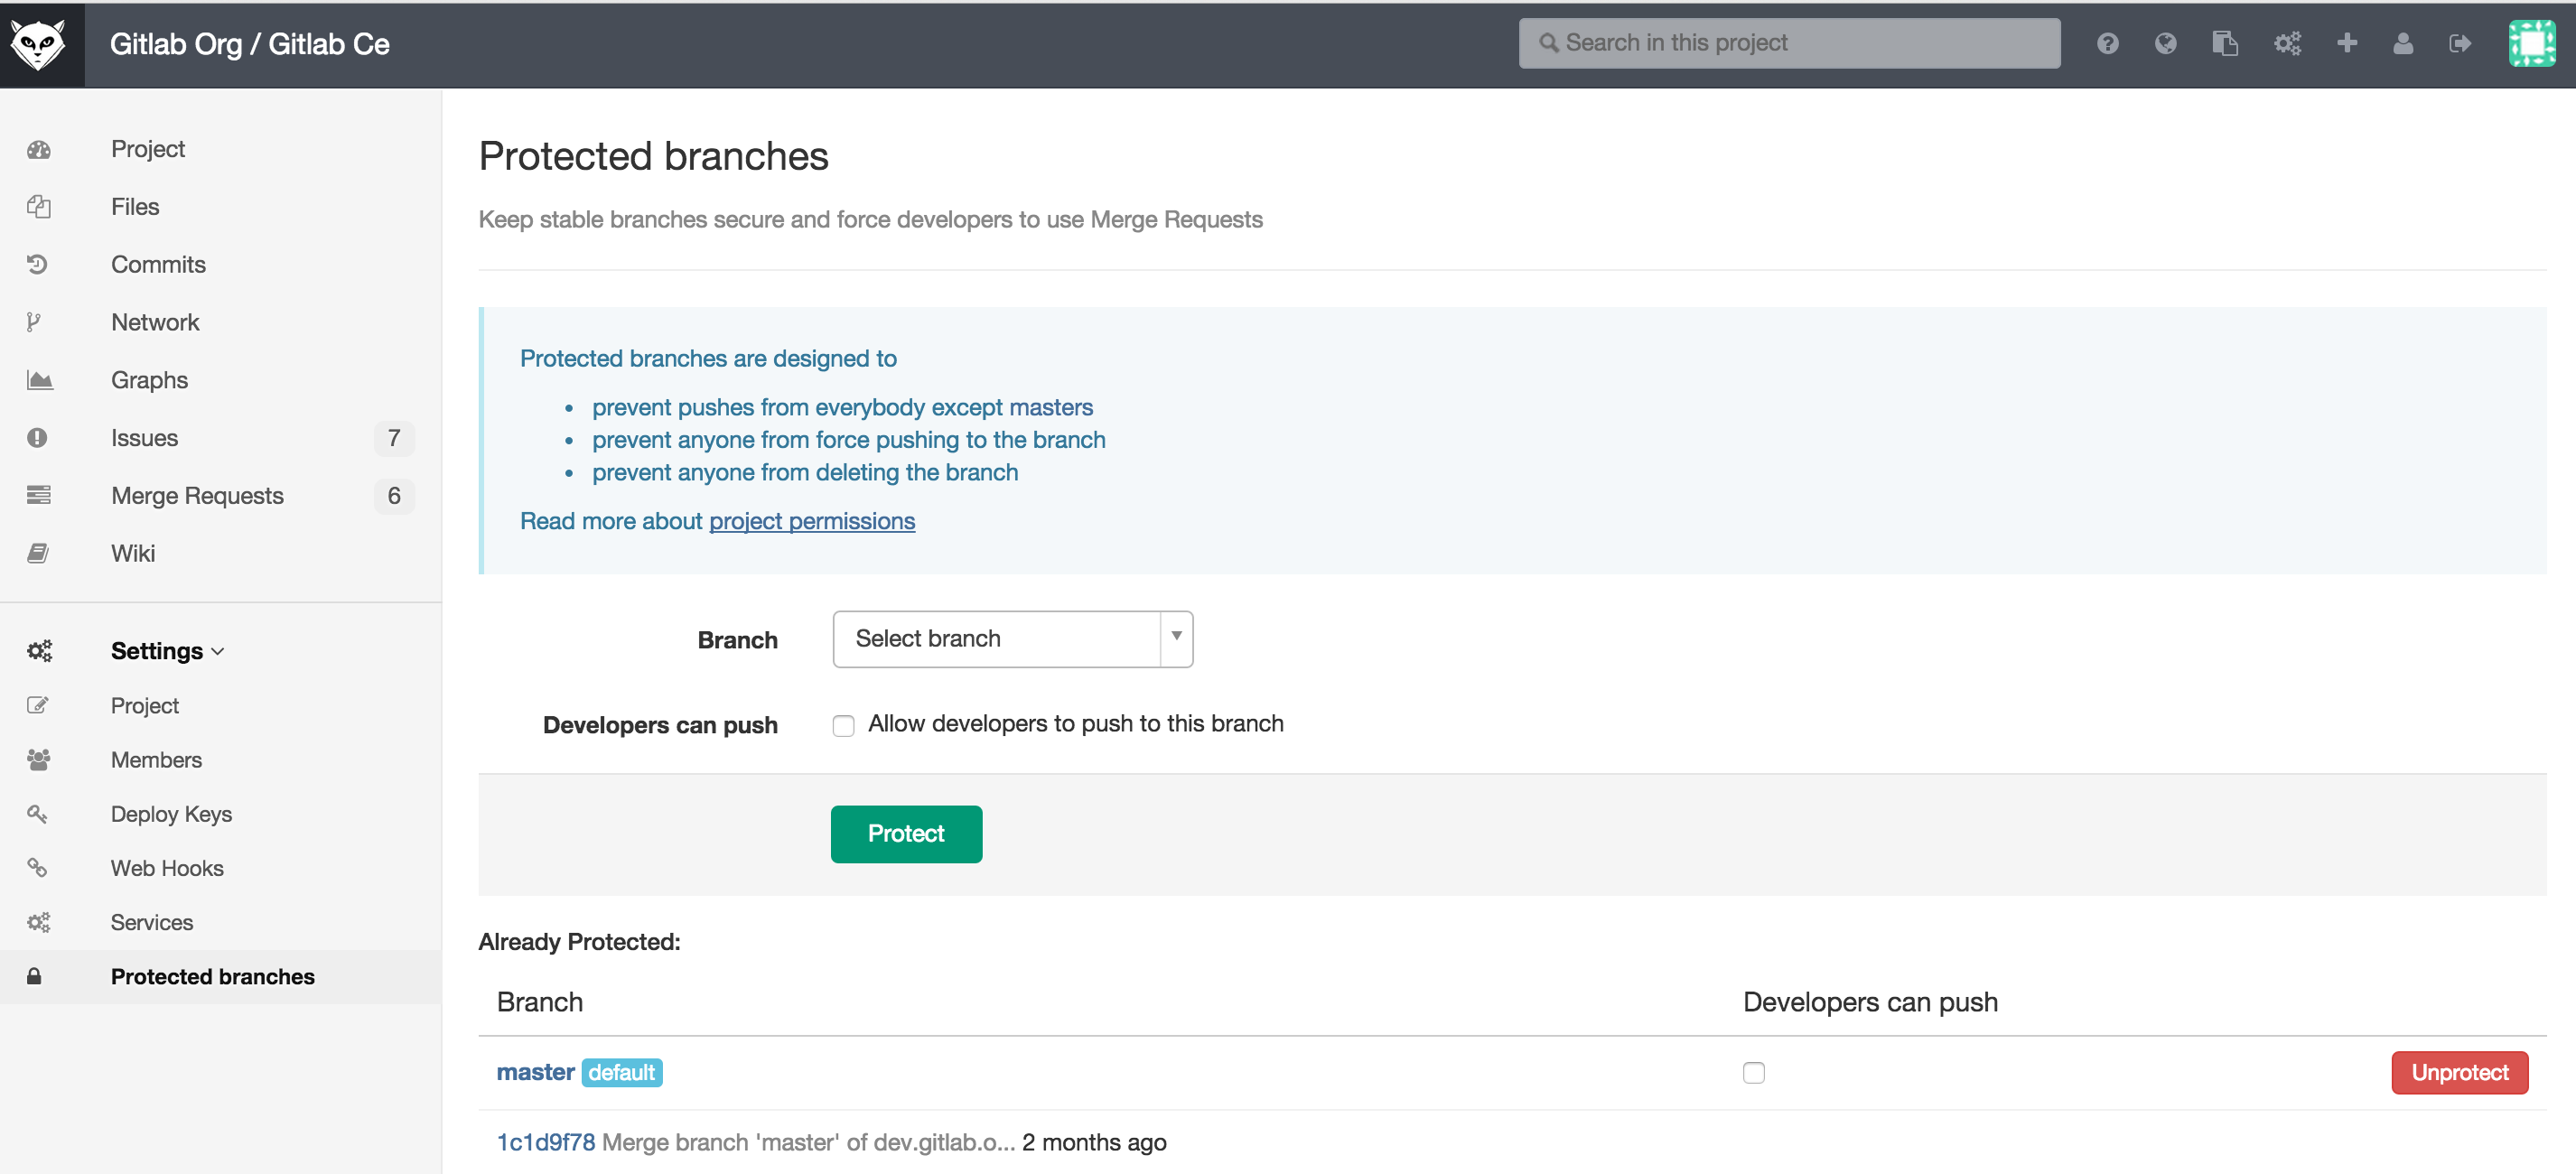The width and height of the screenshot is (2576, 1174).
Task: Expand Settings menu in sidebar
Action: tap(163, 650)
